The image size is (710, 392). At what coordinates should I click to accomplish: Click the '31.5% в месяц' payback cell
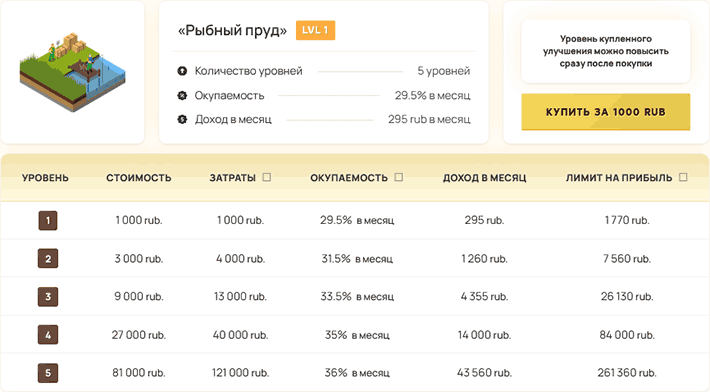point(357,259)
